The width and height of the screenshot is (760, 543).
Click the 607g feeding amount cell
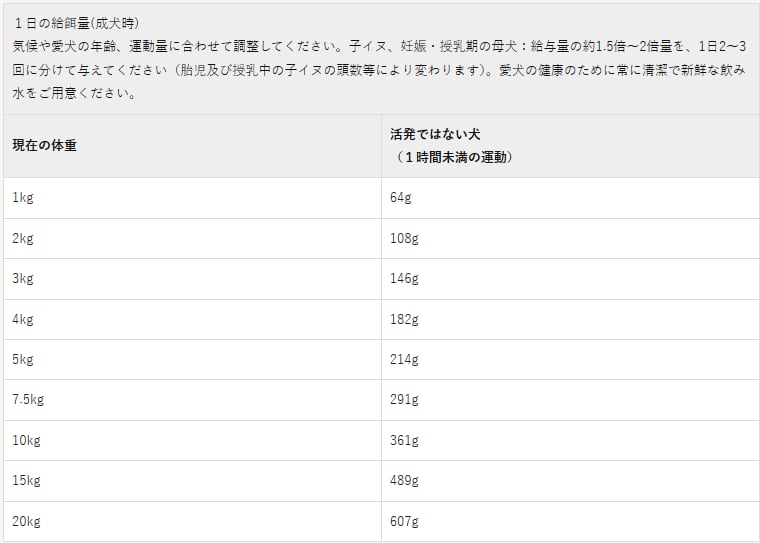coord(404,522)
